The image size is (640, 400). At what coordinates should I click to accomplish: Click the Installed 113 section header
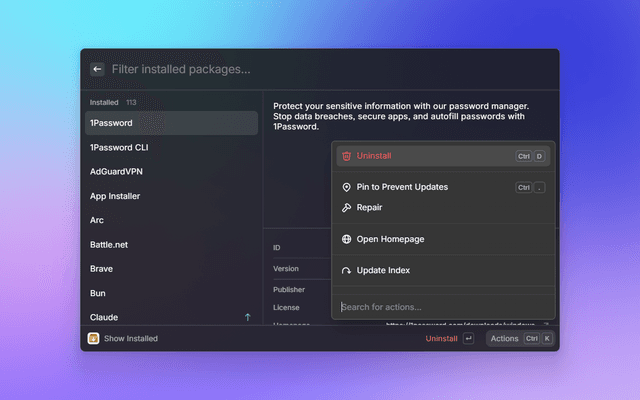coord(113,102)
